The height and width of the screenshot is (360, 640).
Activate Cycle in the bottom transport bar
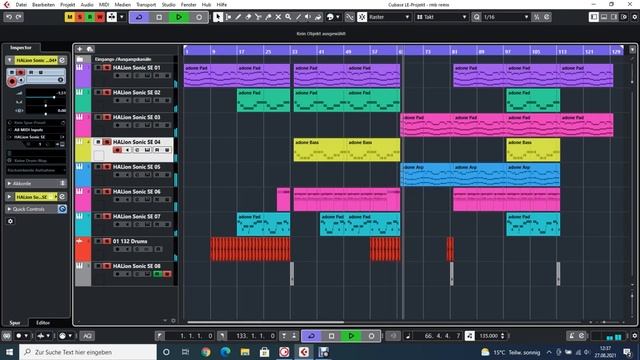point(311,336)
